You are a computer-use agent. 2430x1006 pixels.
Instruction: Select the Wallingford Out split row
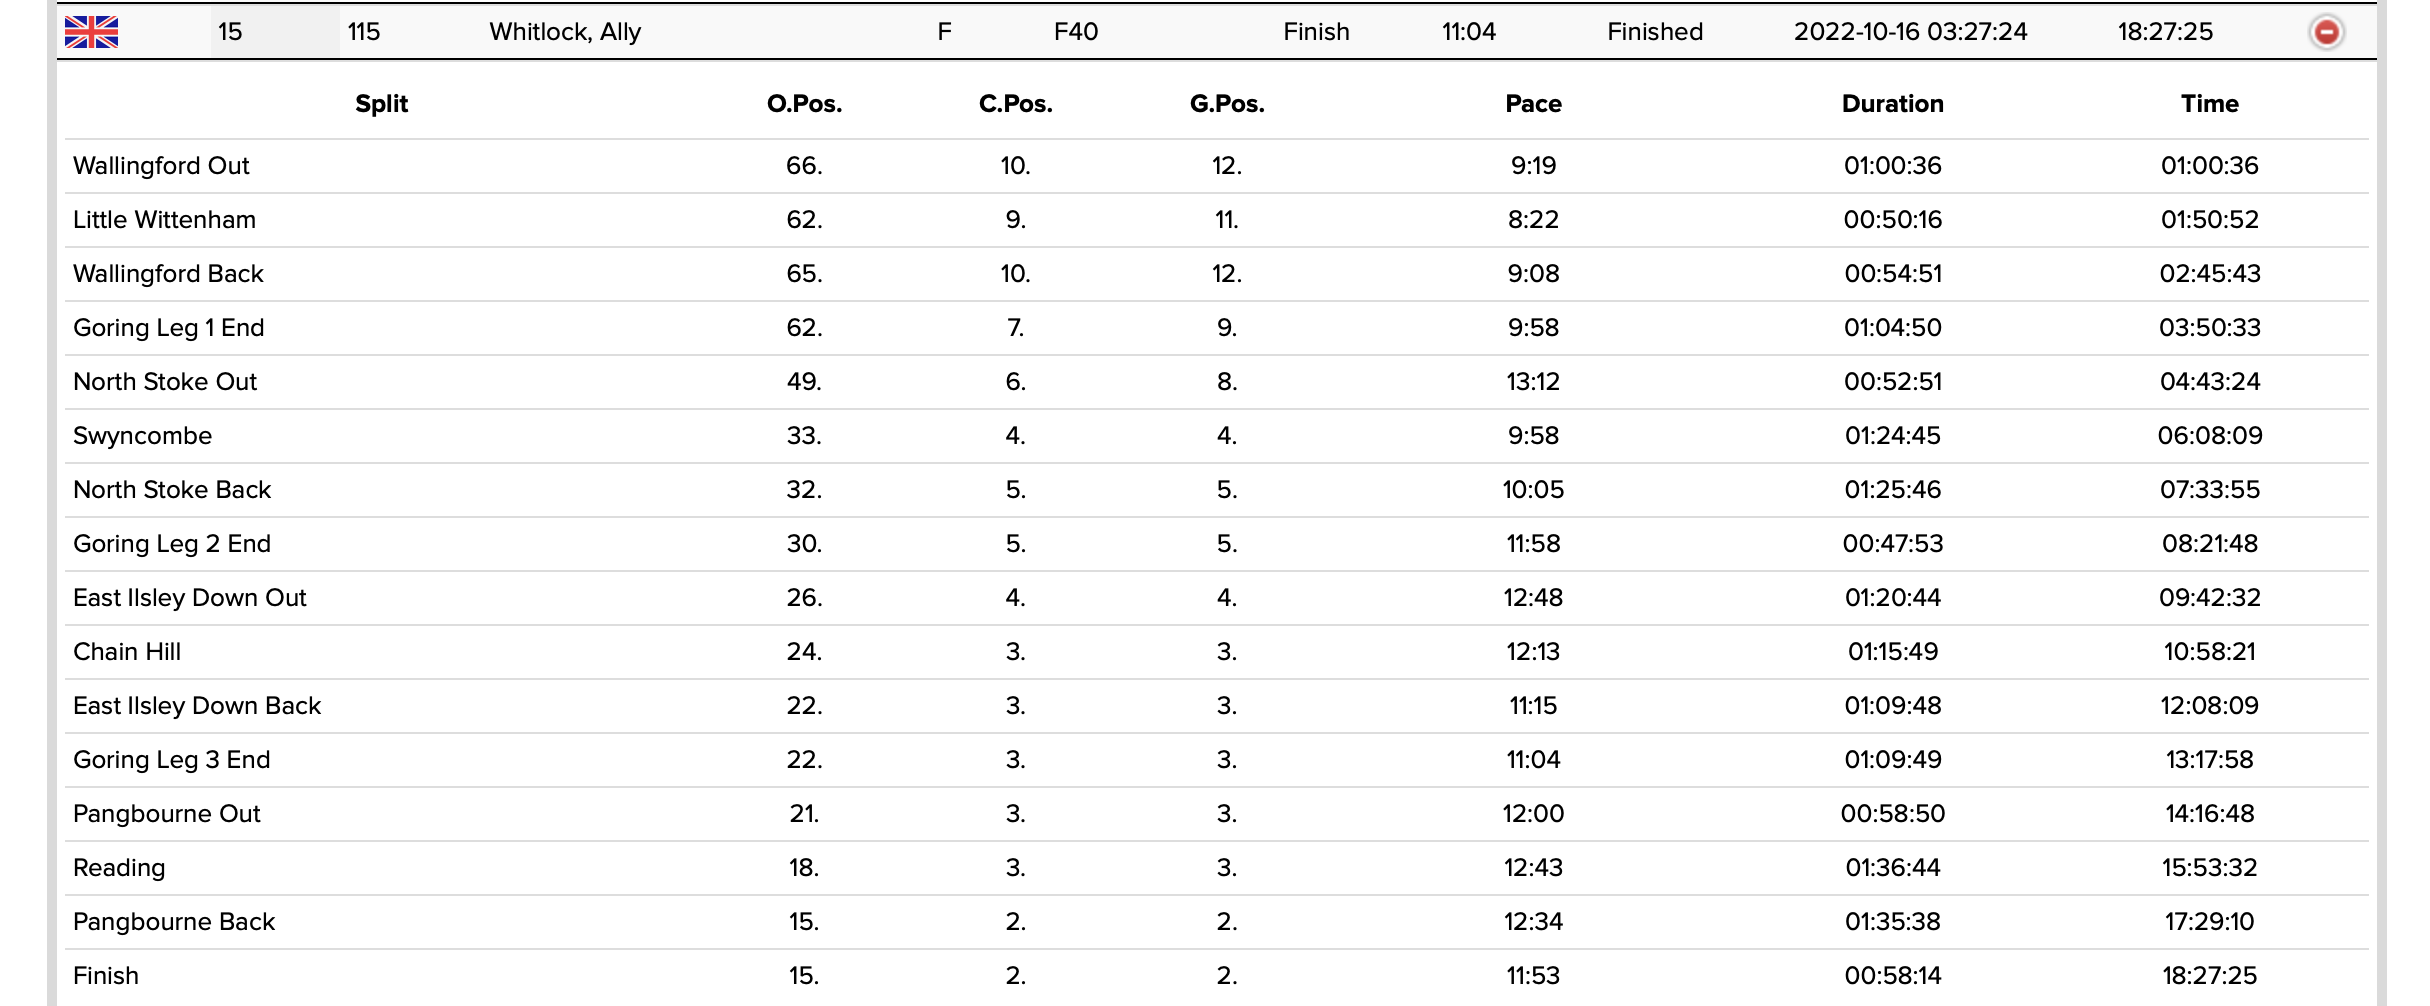coord(161,166)
